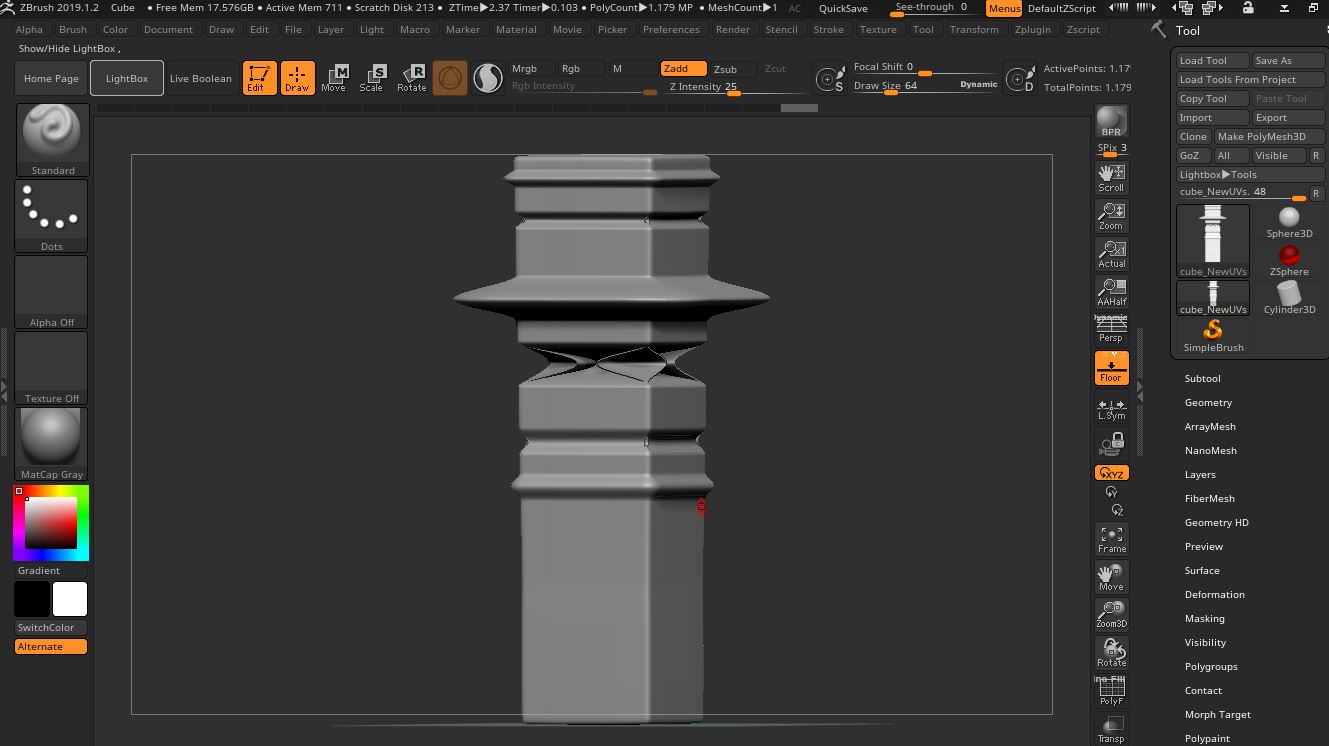
Task: Click the LightBox button
Action: [127, 78]
